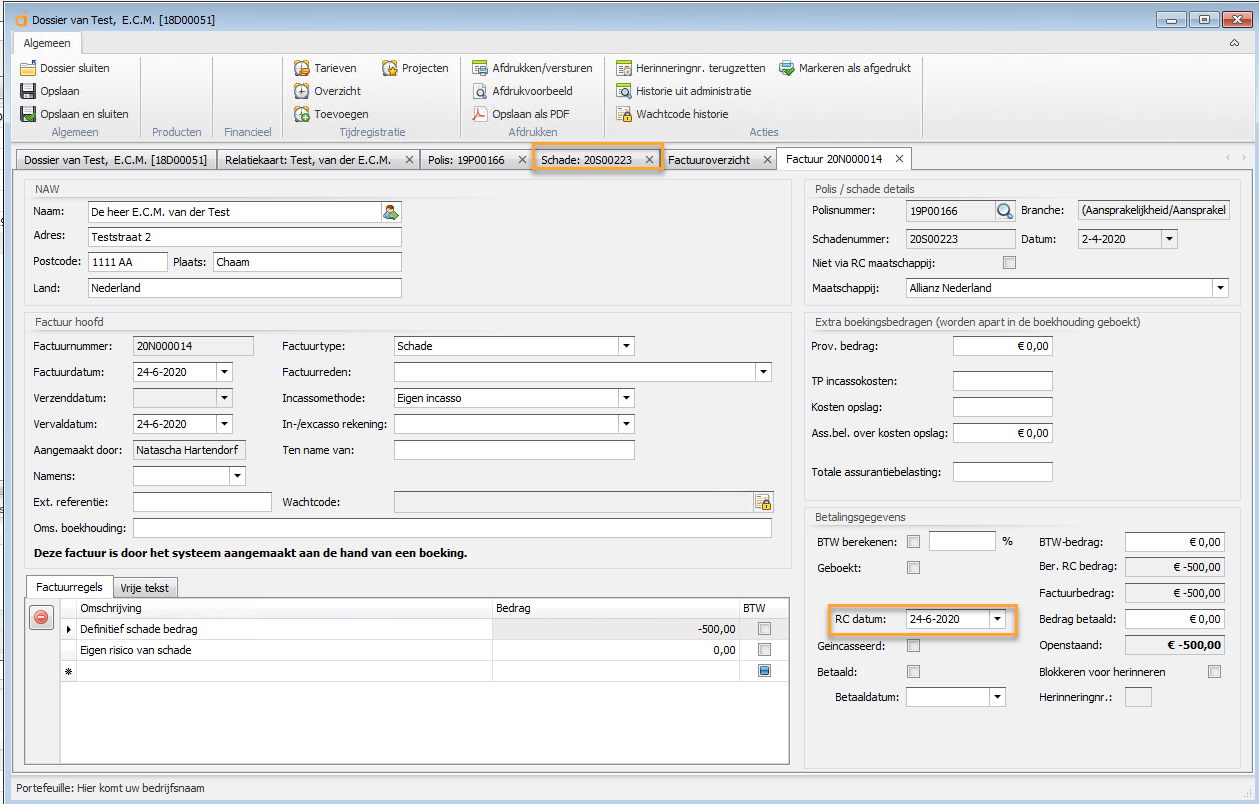Viewport: 1259px width, 804px height.
Task: Open the polis Datum date dropdown
Action: [1169, 239]
